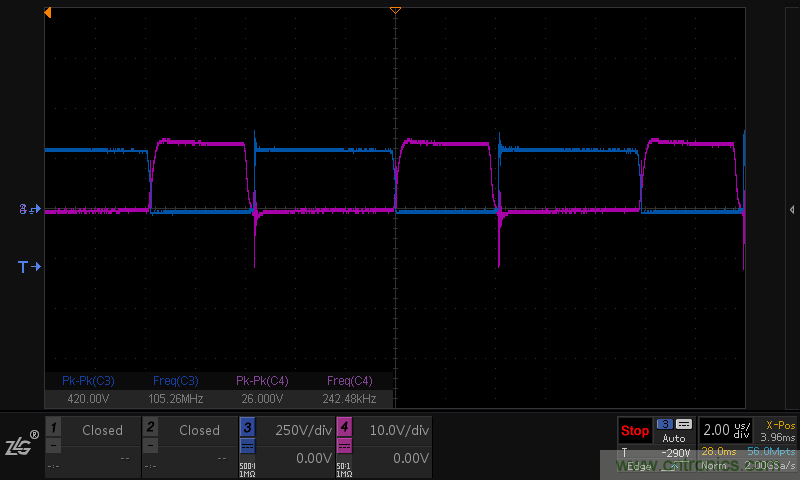Select the X-Pos horizontal position field
The image size is (800, 480).
click(x=776, y=430)
